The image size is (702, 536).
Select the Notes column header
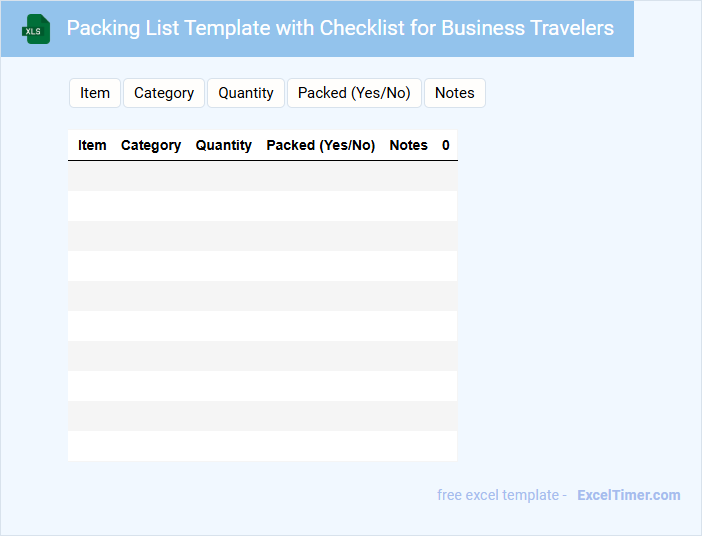coord(408,145)
